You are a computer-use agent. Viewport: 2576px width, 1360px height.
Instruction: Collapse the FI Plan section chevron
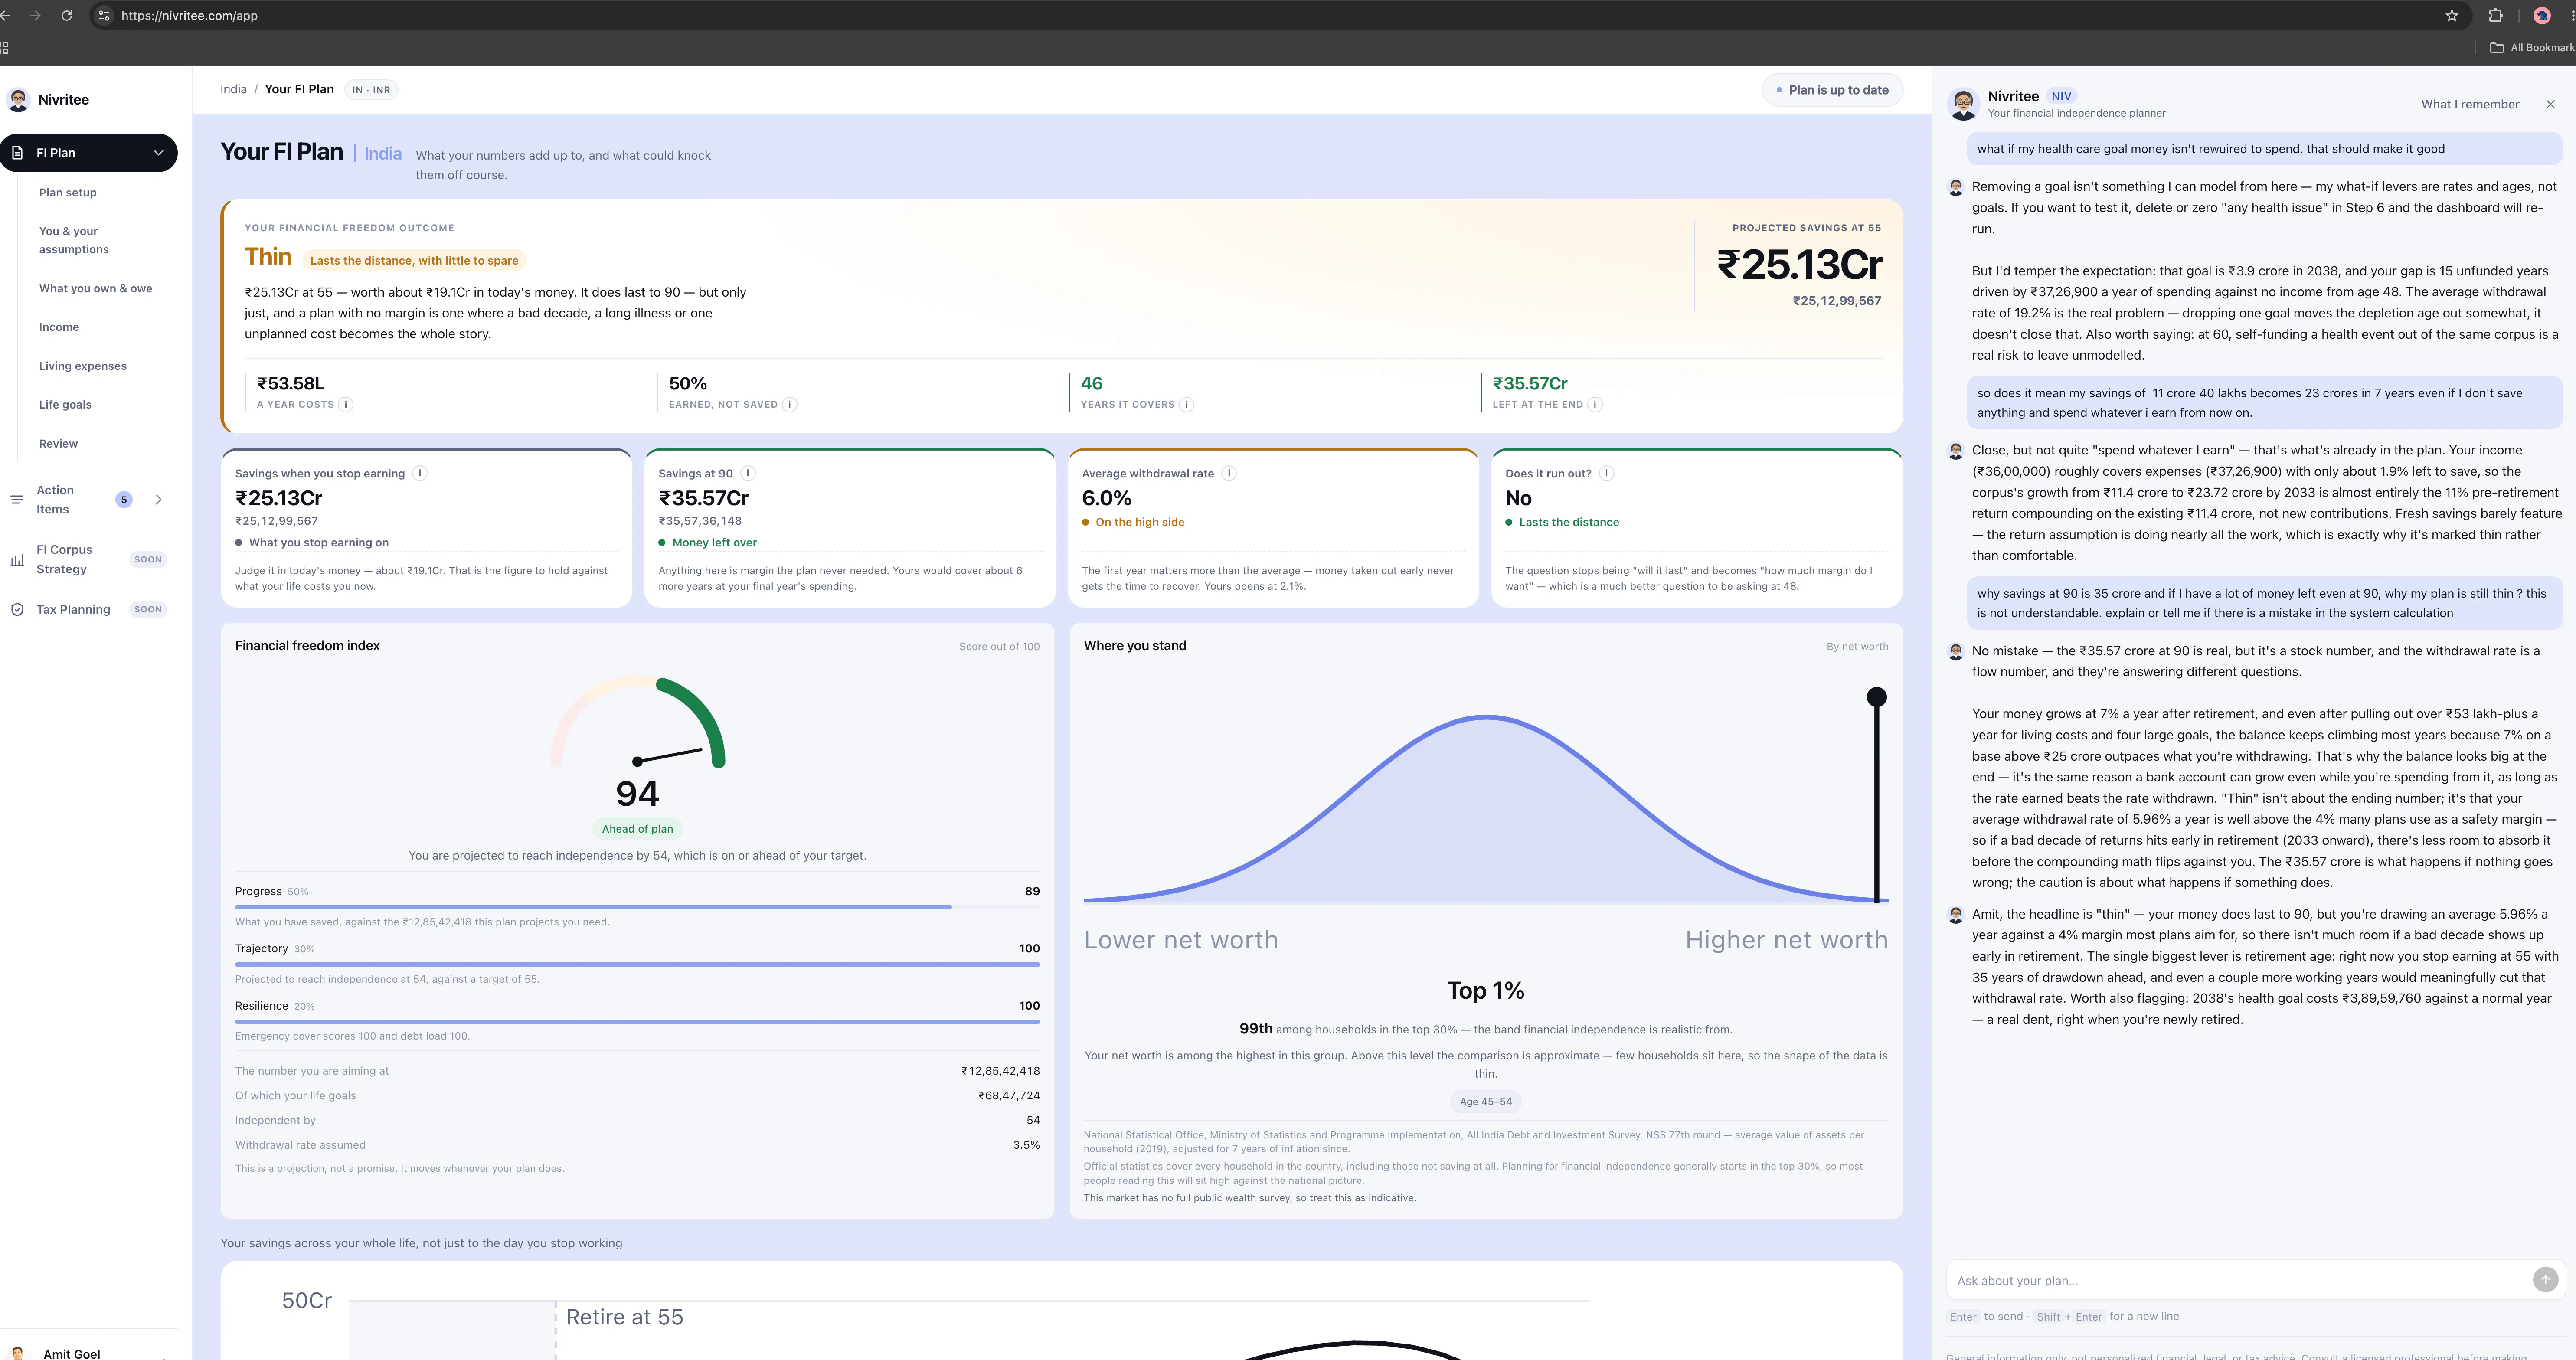click(x=158, y=153)
